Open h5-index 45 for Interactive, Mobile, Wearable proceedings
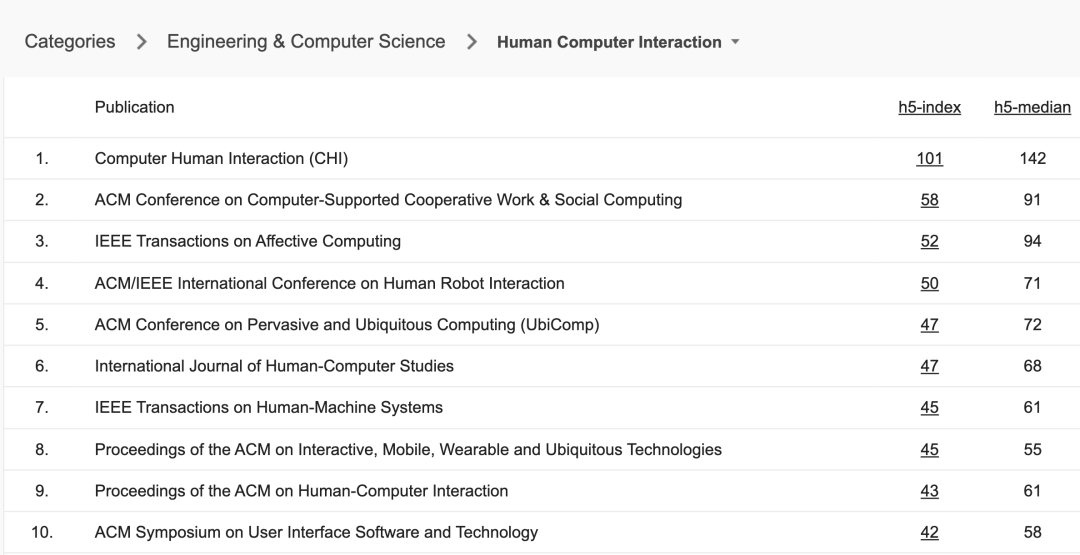This screenshot has width=1080, height=555. (x=929, y=450)
